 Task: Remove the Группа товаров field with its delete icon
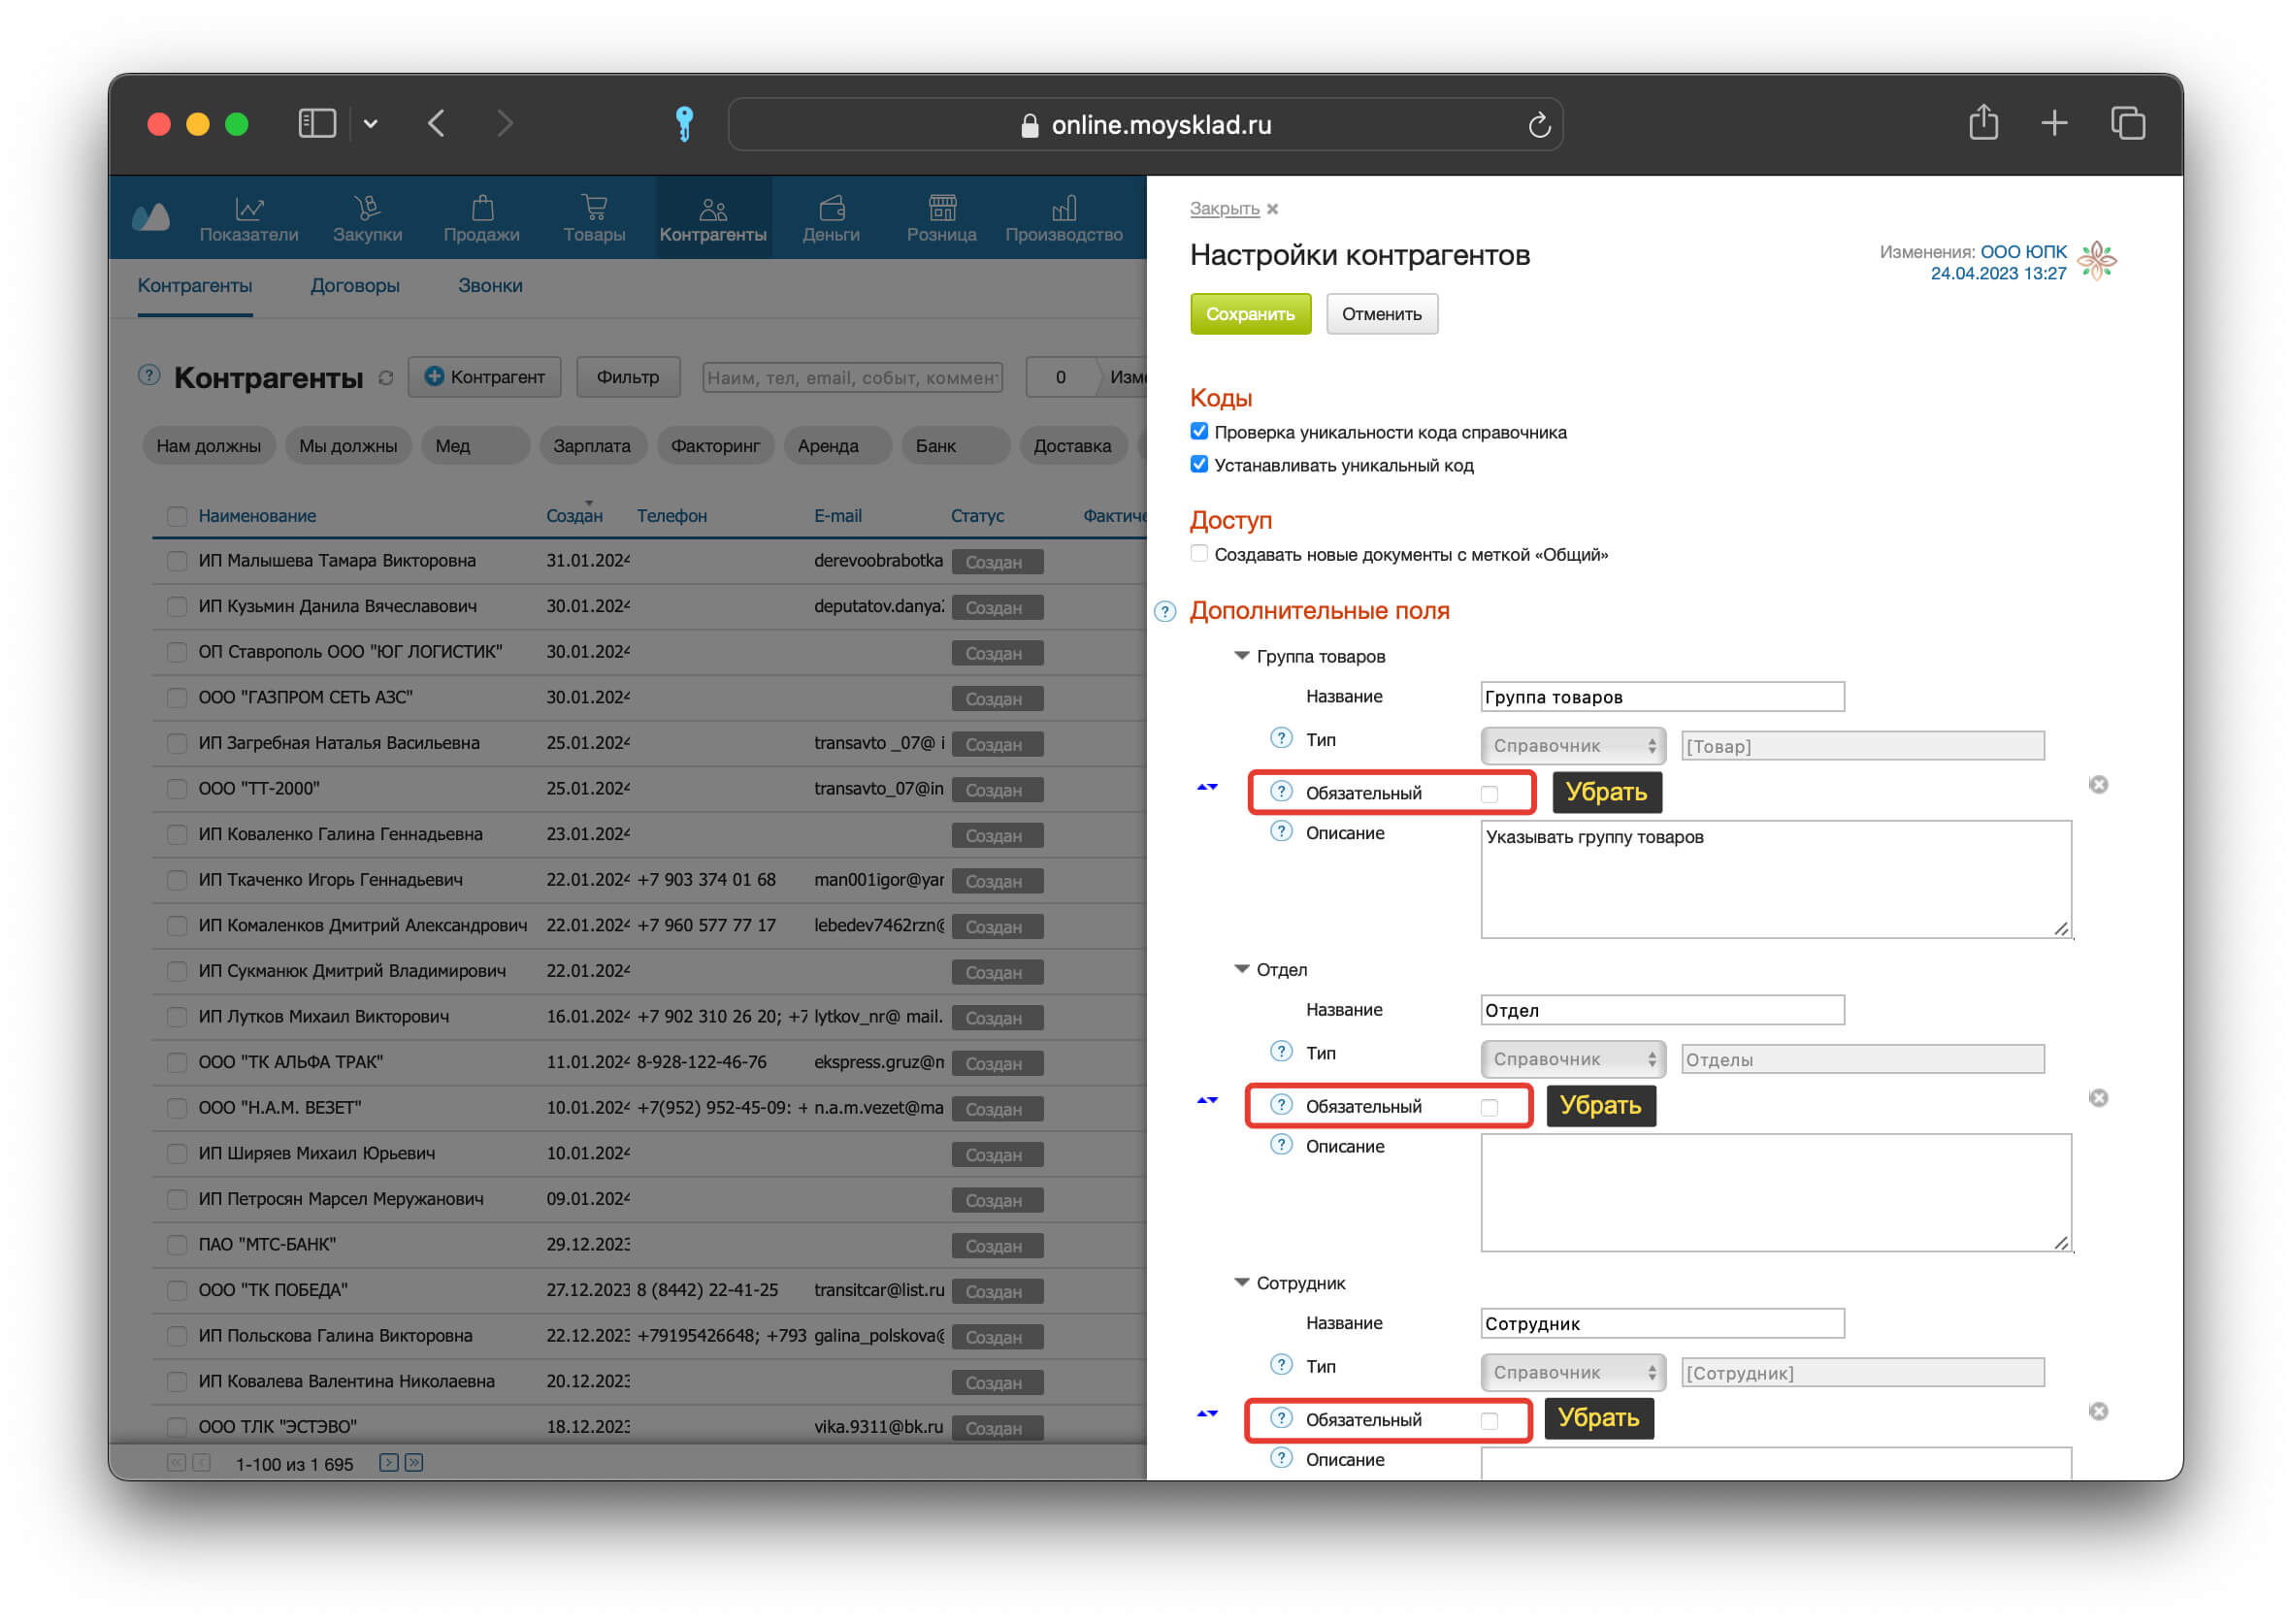pos(2097,784)
